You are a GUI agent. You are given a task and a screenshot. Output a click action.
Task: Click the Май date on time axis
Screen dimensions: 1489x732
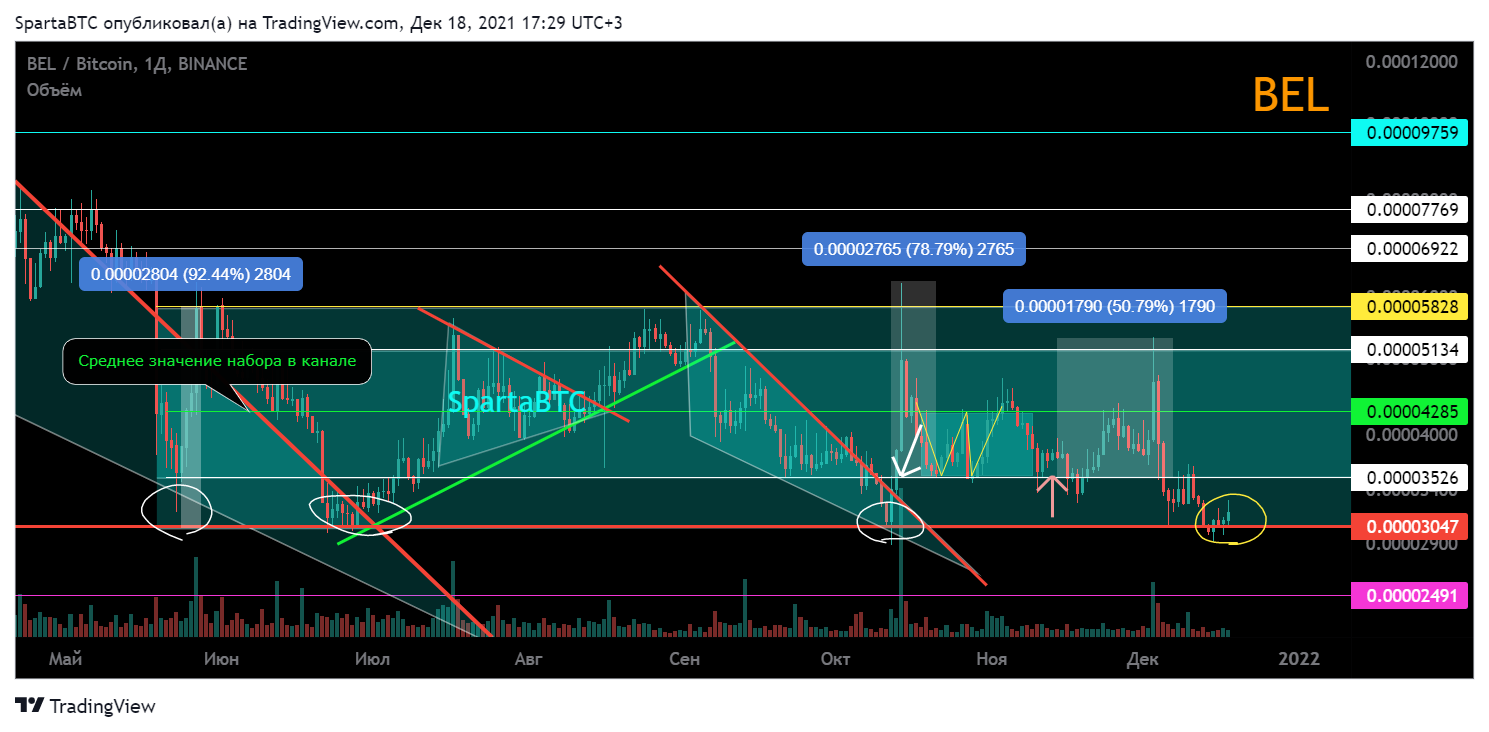(x=65, y=659)
